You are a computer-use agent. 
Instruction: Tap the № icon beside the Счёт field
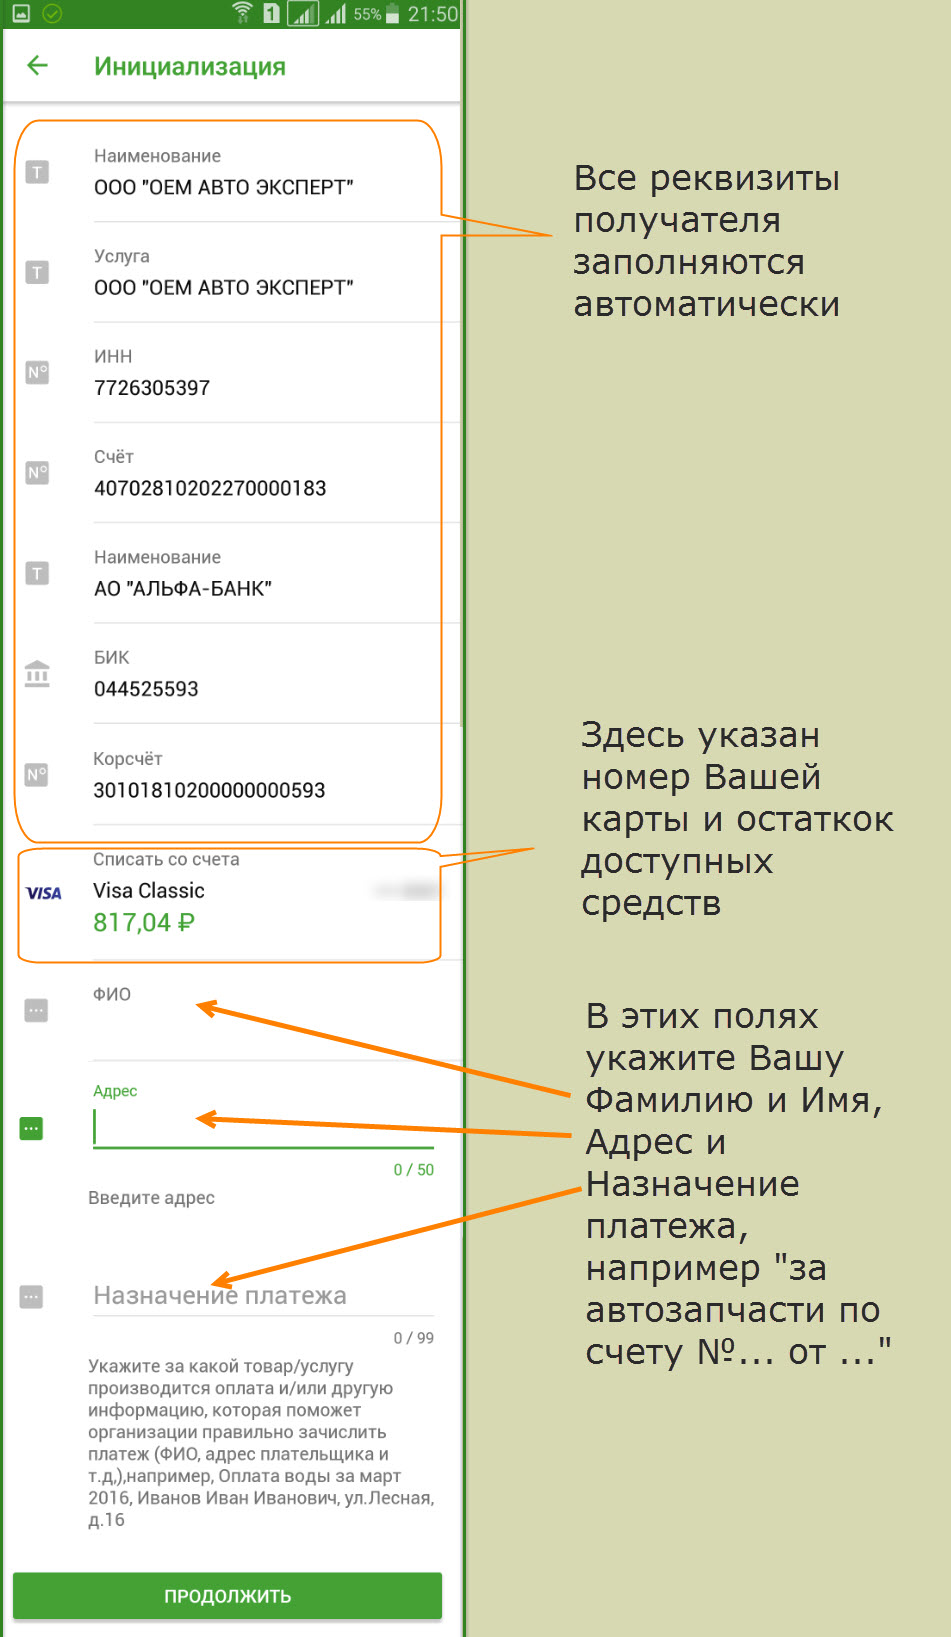[37, 473]
